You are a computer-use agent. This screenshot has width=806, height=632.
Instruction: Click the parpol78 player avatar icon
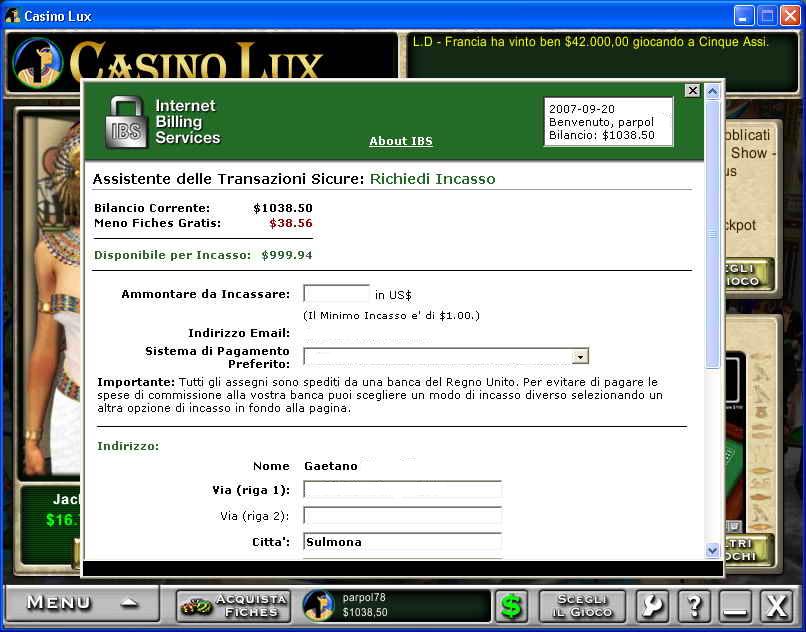(x=319, y=605)
